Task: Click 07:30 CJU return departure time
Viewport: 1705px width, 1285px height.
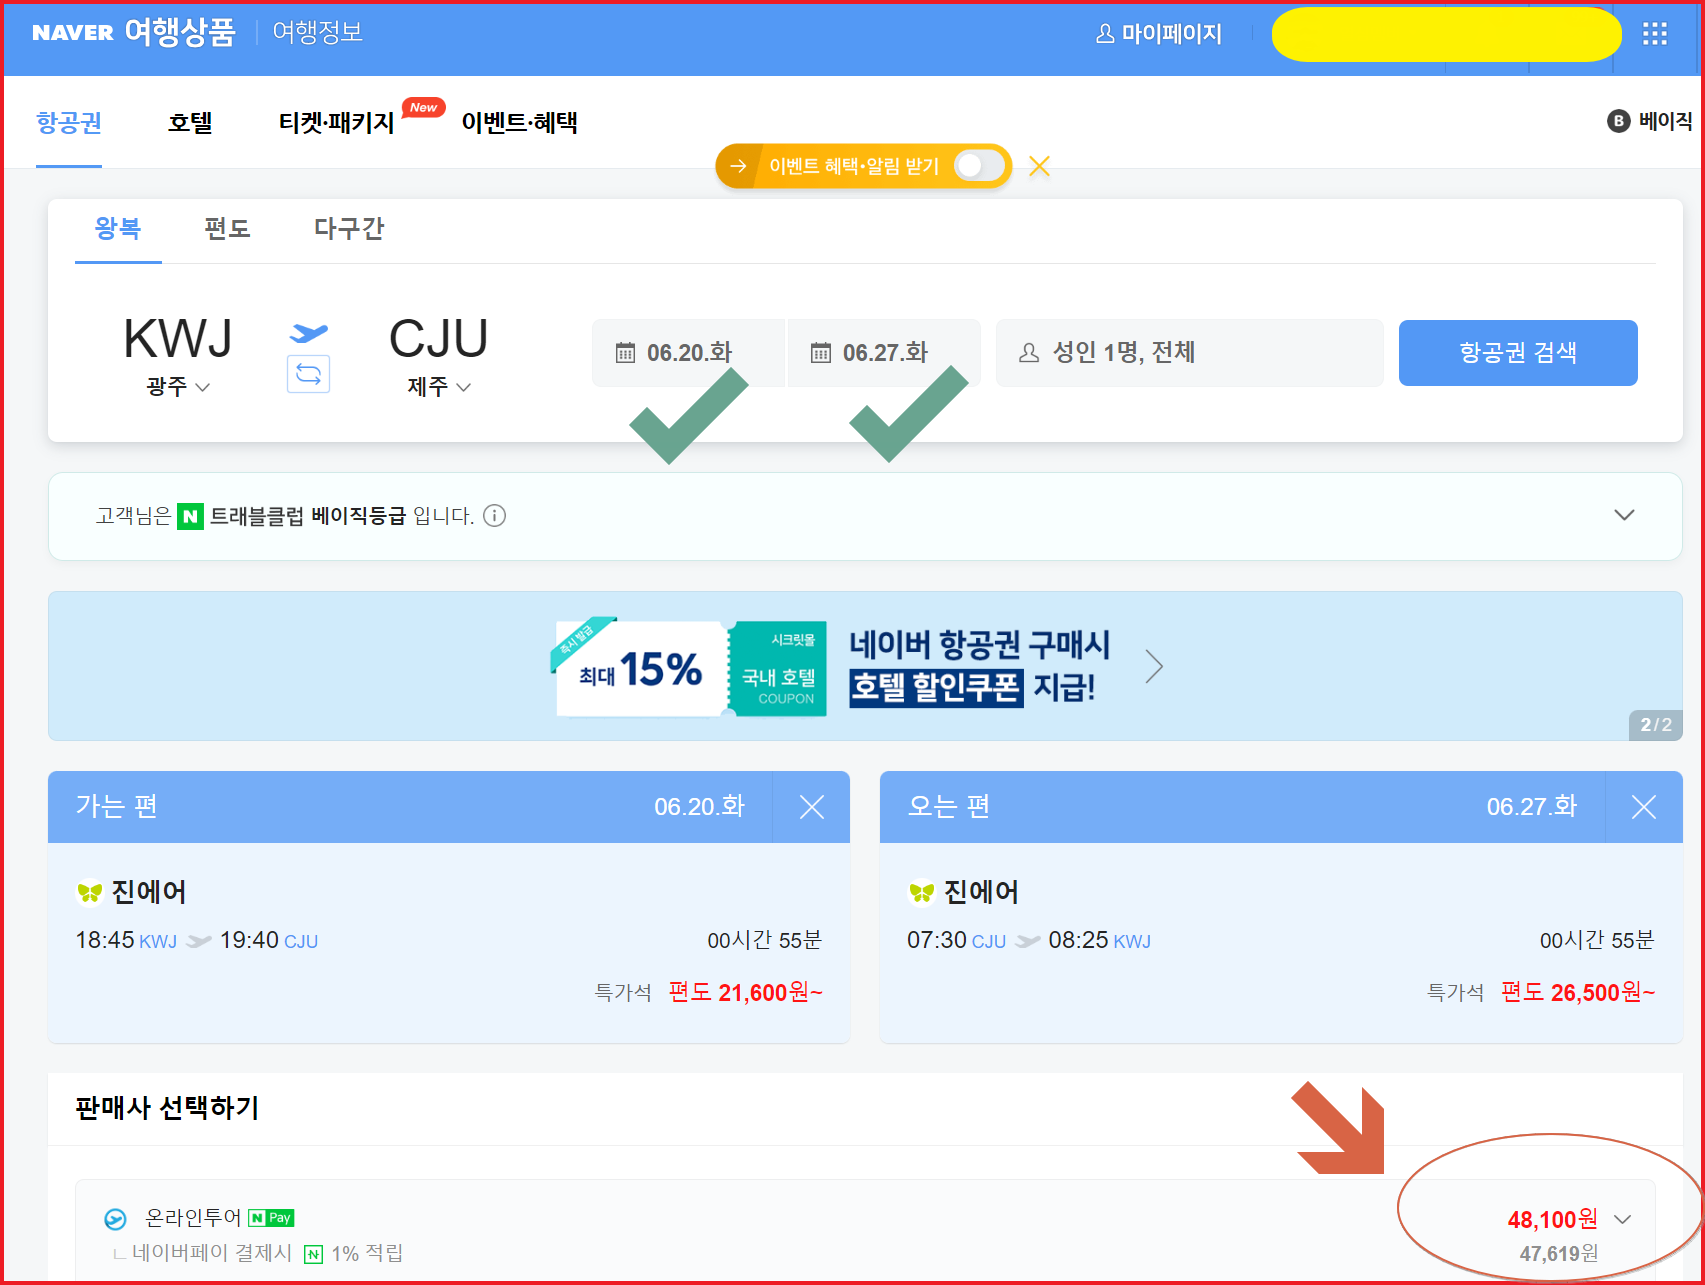Action: coord(956,941)
